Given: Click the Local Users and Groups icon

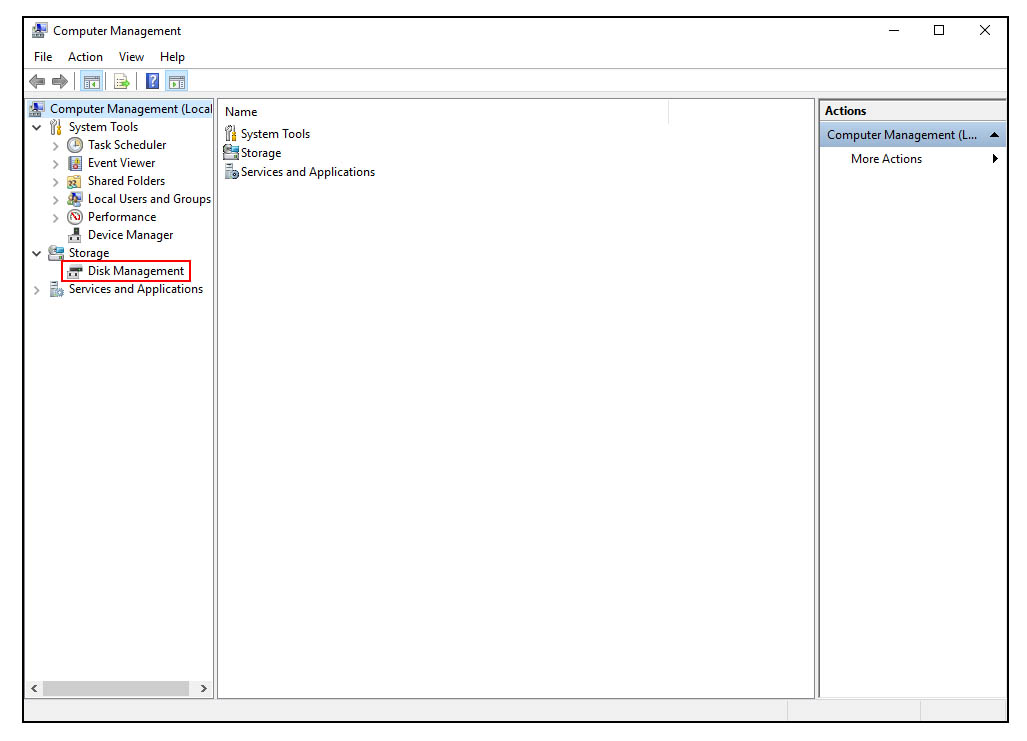Looking at the screenshot, I should [x=75, y=199].
